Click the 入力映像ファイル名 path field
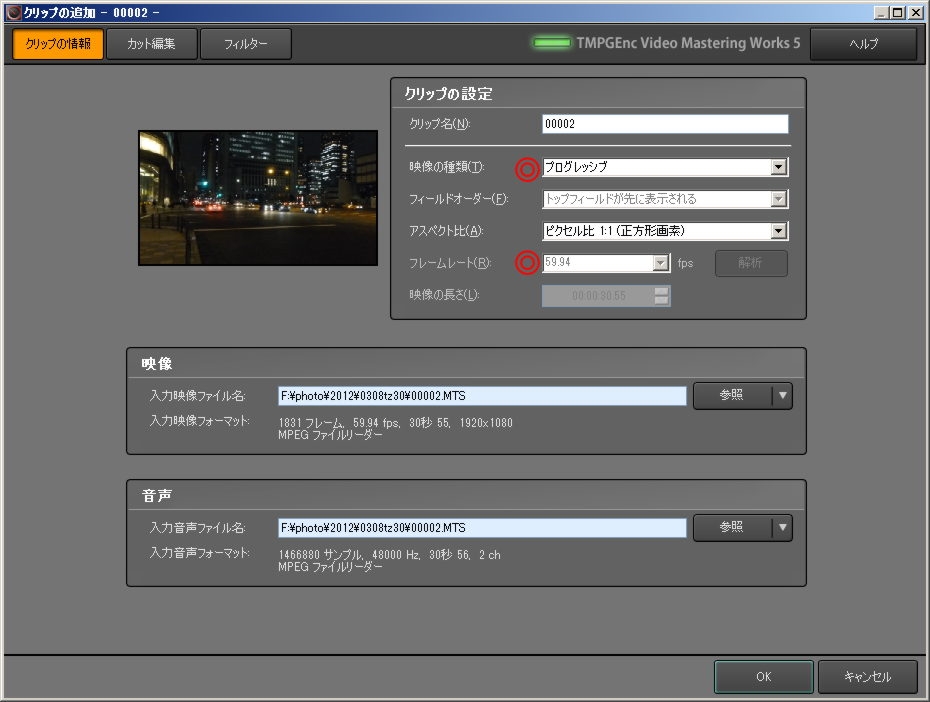The height and width of the screenshot is (702, 930). pos(482,396)
